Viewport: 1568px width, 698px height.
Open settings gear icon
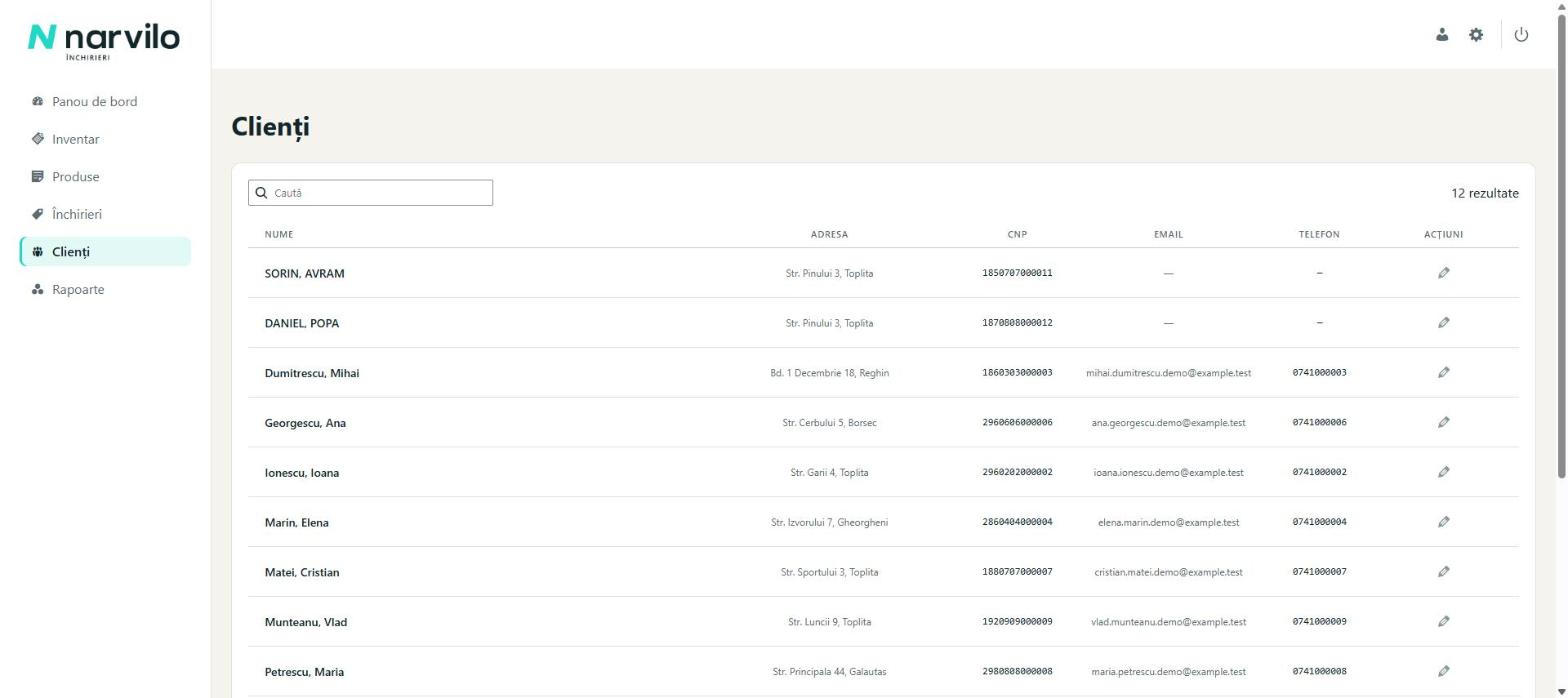coord(1476,34)
